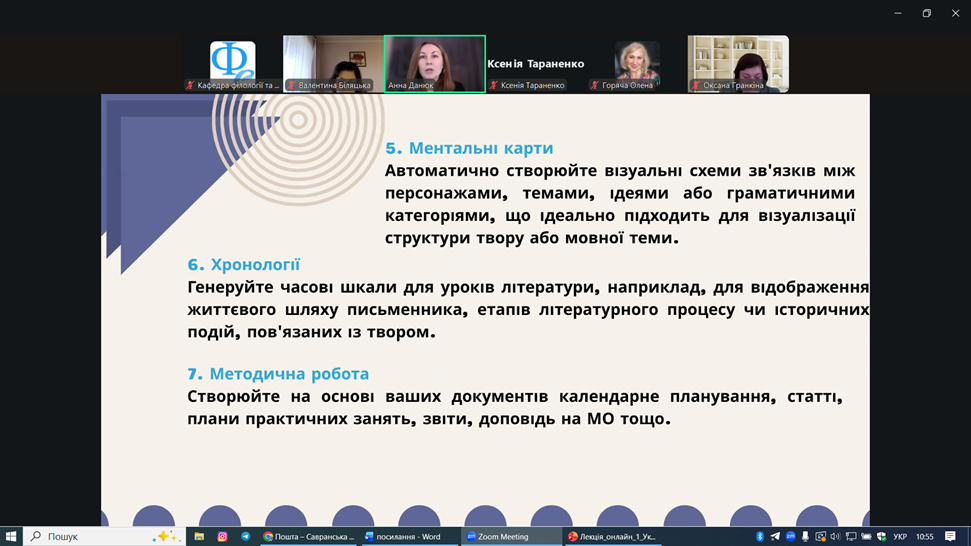
Task: Select Анна Данюк's video thumbnail
Action: 434,64
